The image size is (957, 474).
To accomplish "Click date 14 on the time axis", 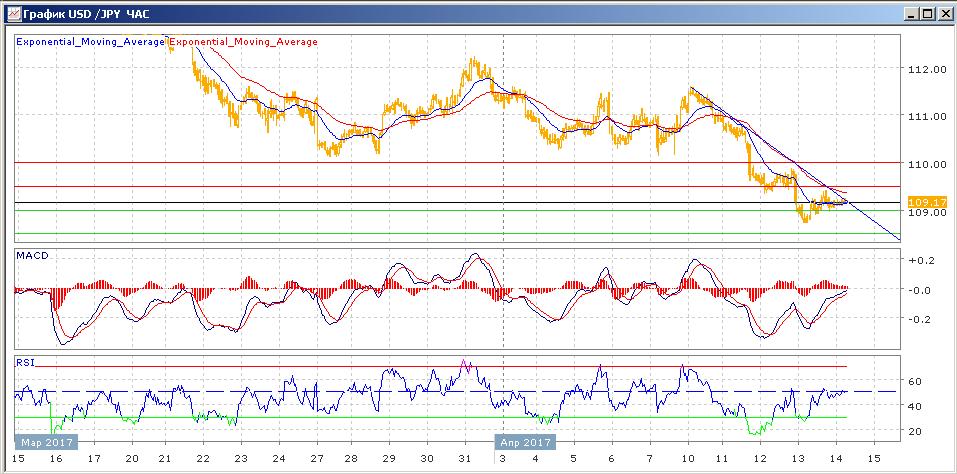I will point(837,458).
